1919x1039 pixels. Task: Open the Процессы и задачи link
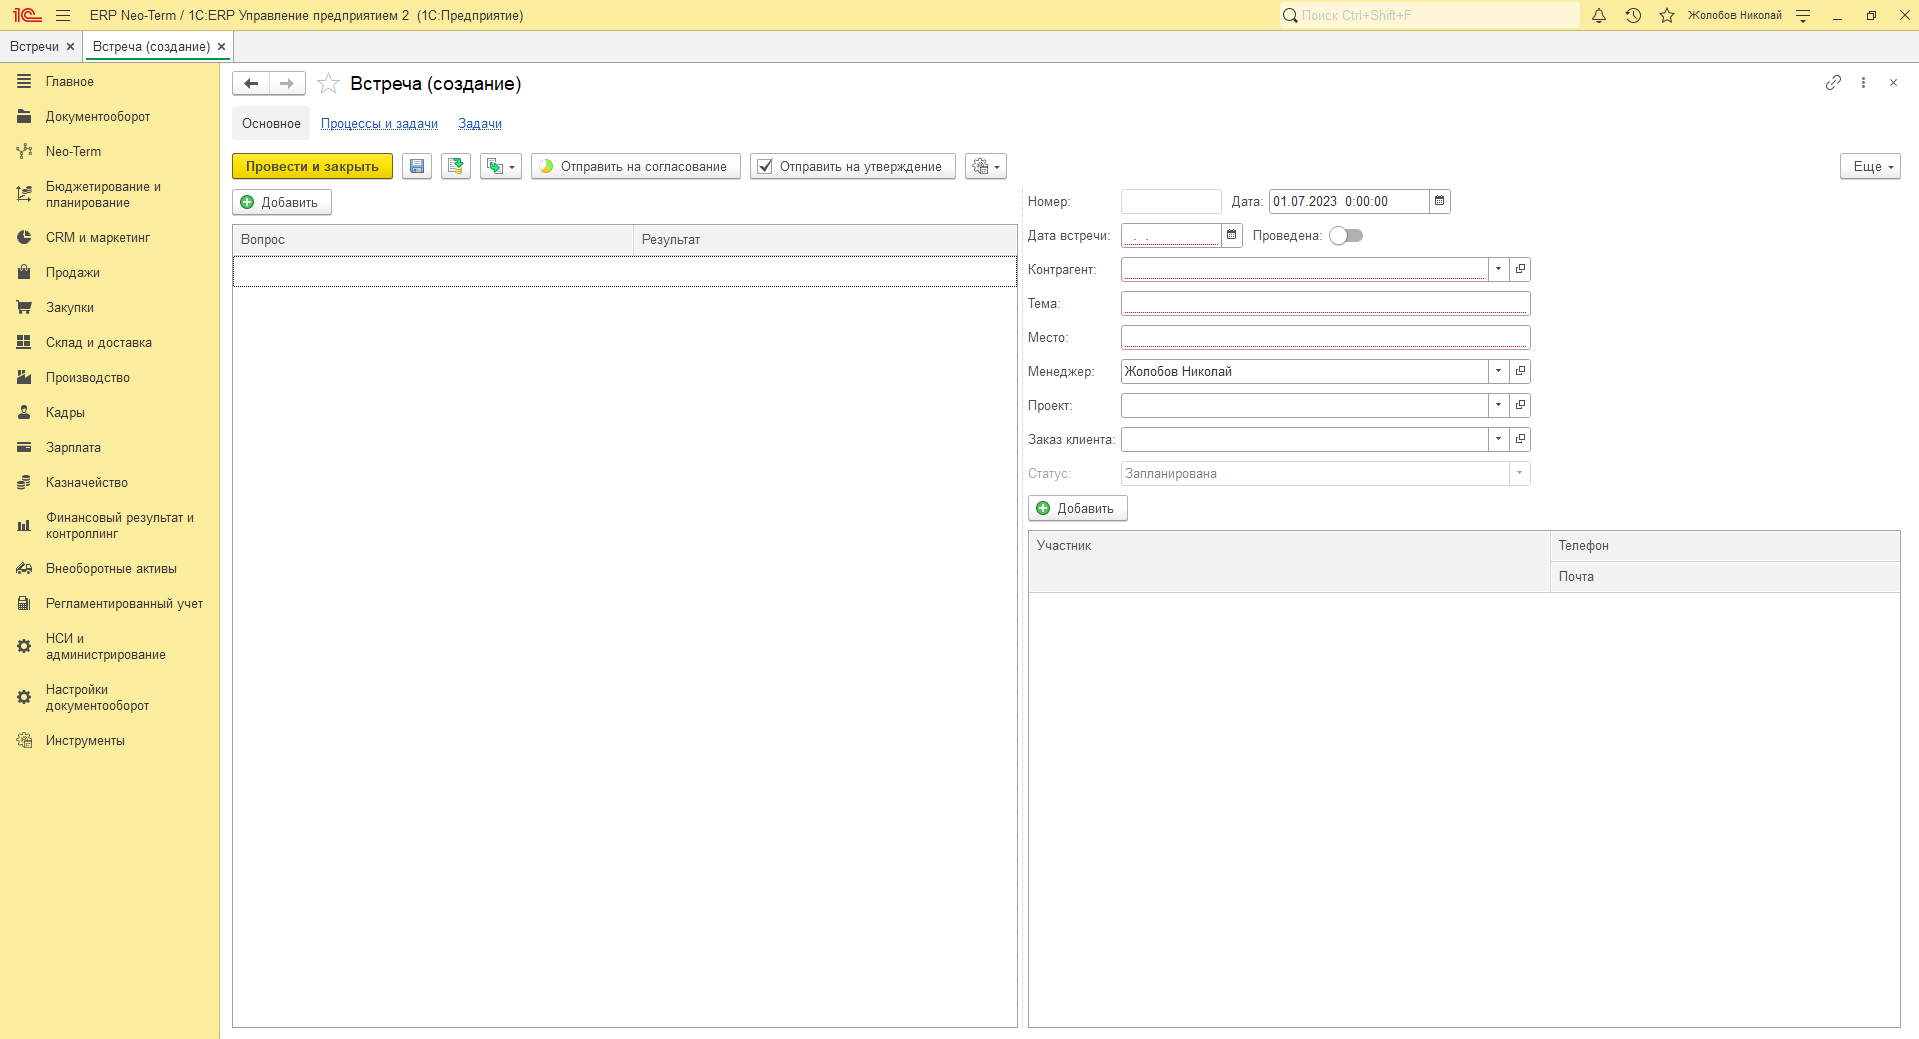379,124
